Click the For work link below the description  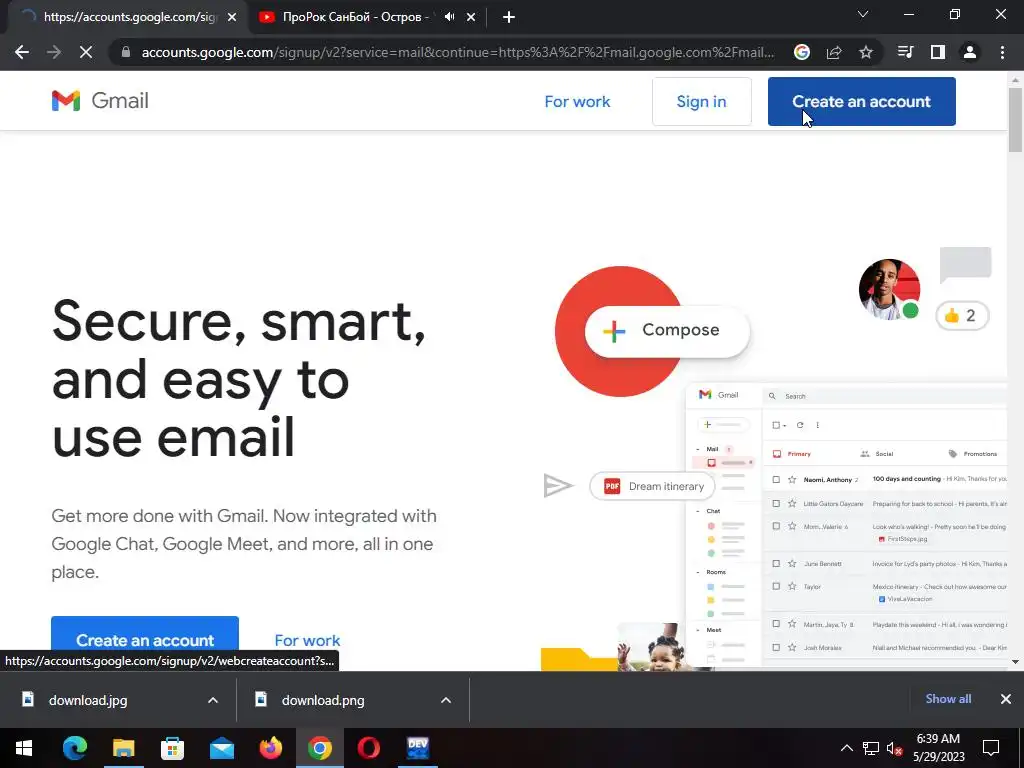click(307, 640)
